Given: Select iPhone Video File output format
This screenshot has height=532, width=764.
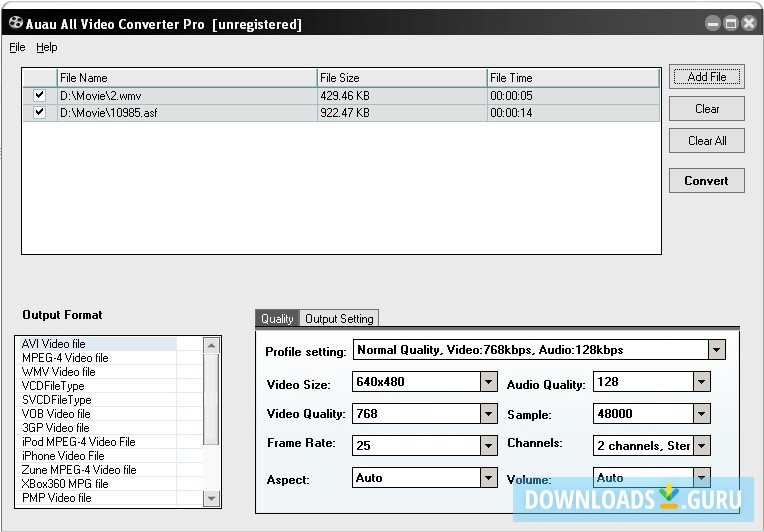Looking at the screenshot, I should point(96,456).
